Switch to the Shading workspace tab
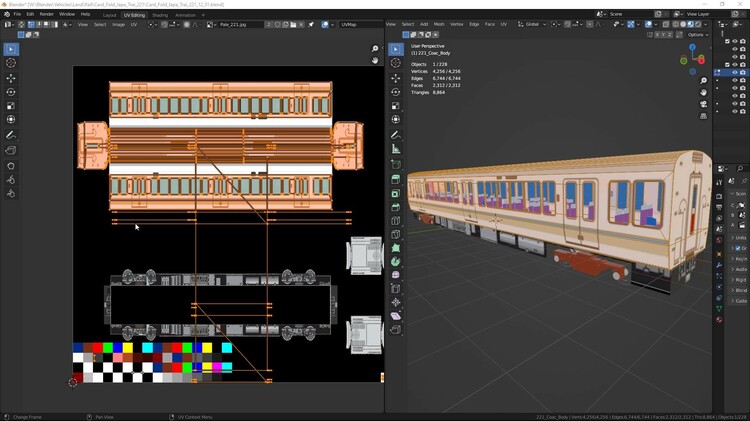 click(x=160, y=15)
